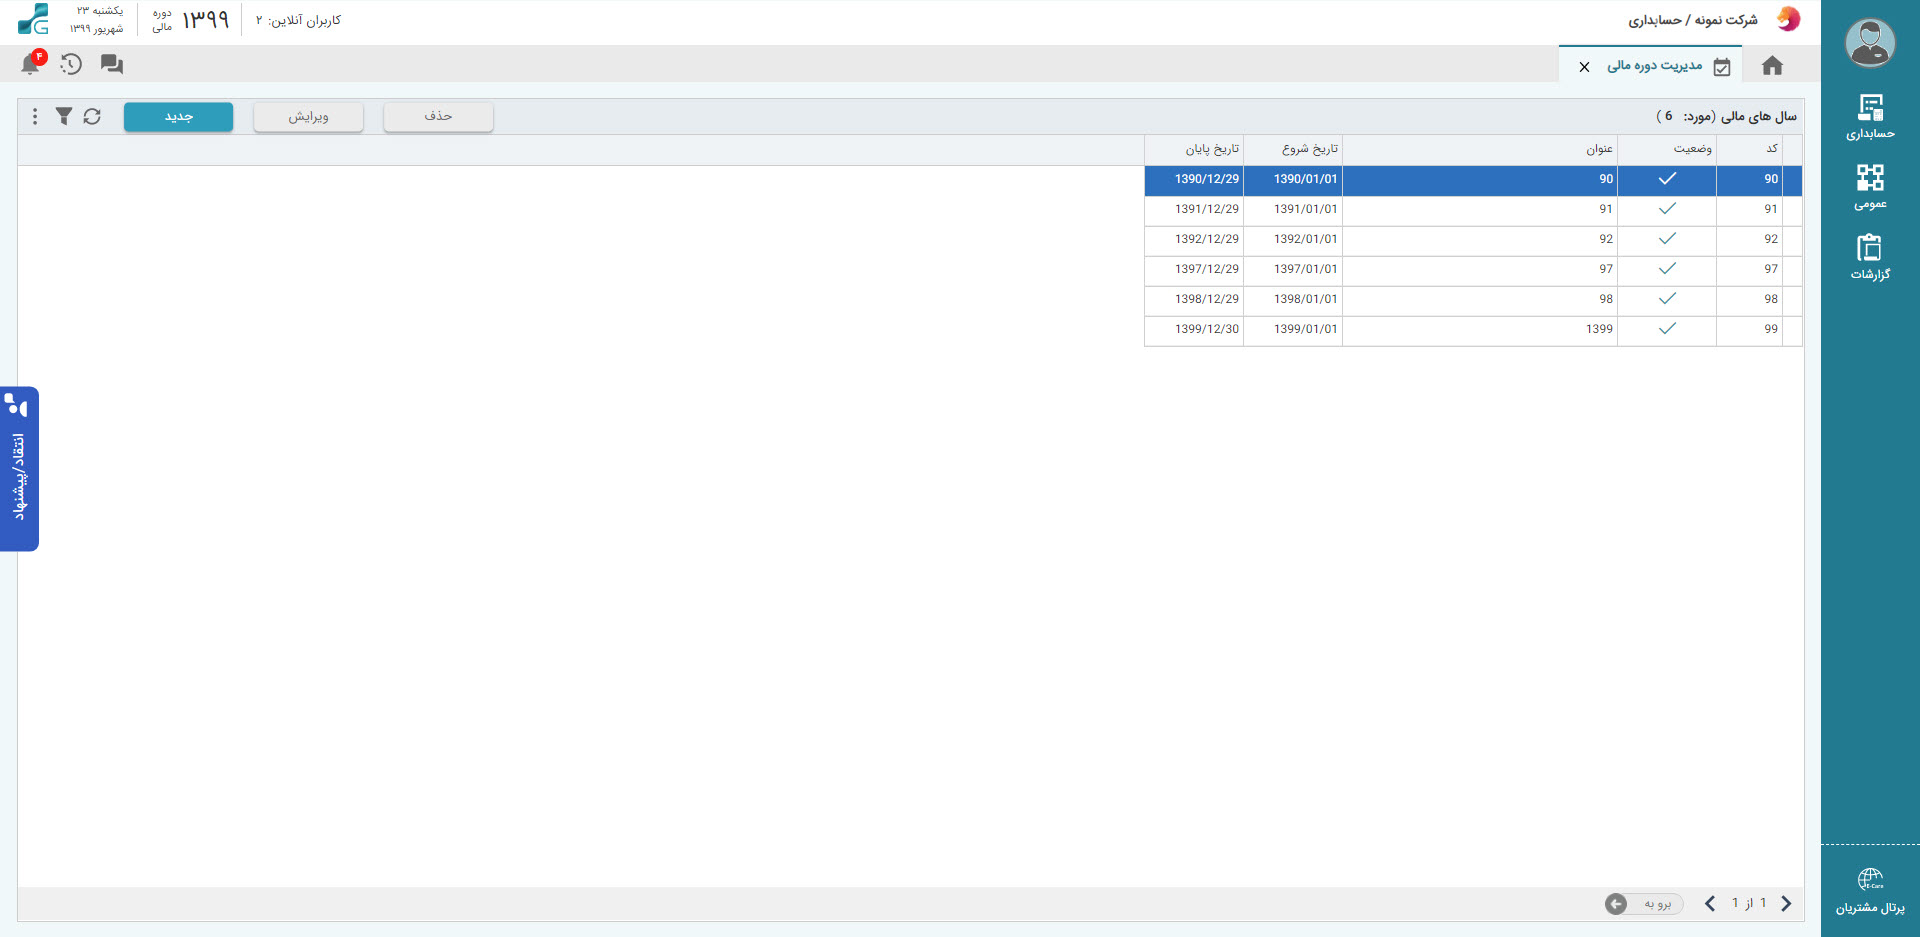1920x937 pixels.
Task: Select the row with start date 1391/01/01
Action: point(1473,209)
